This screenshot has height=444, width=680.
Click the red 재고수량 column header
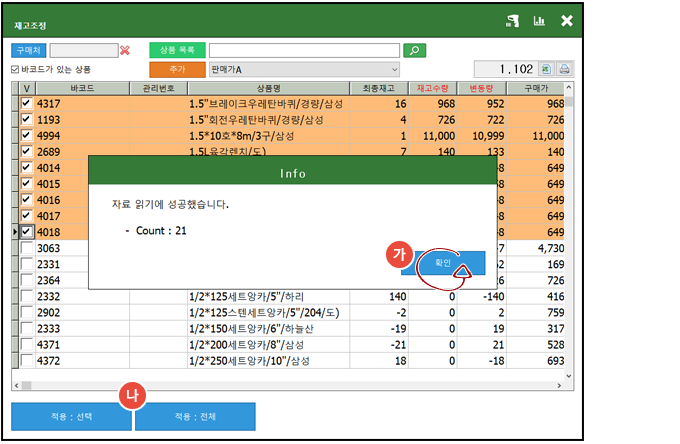433,88
